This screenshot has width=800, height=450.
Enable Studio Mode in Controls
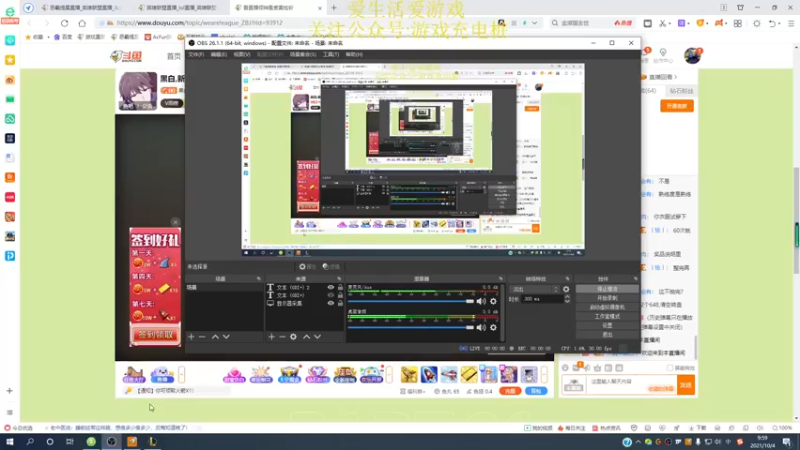(x=607, y=316)
